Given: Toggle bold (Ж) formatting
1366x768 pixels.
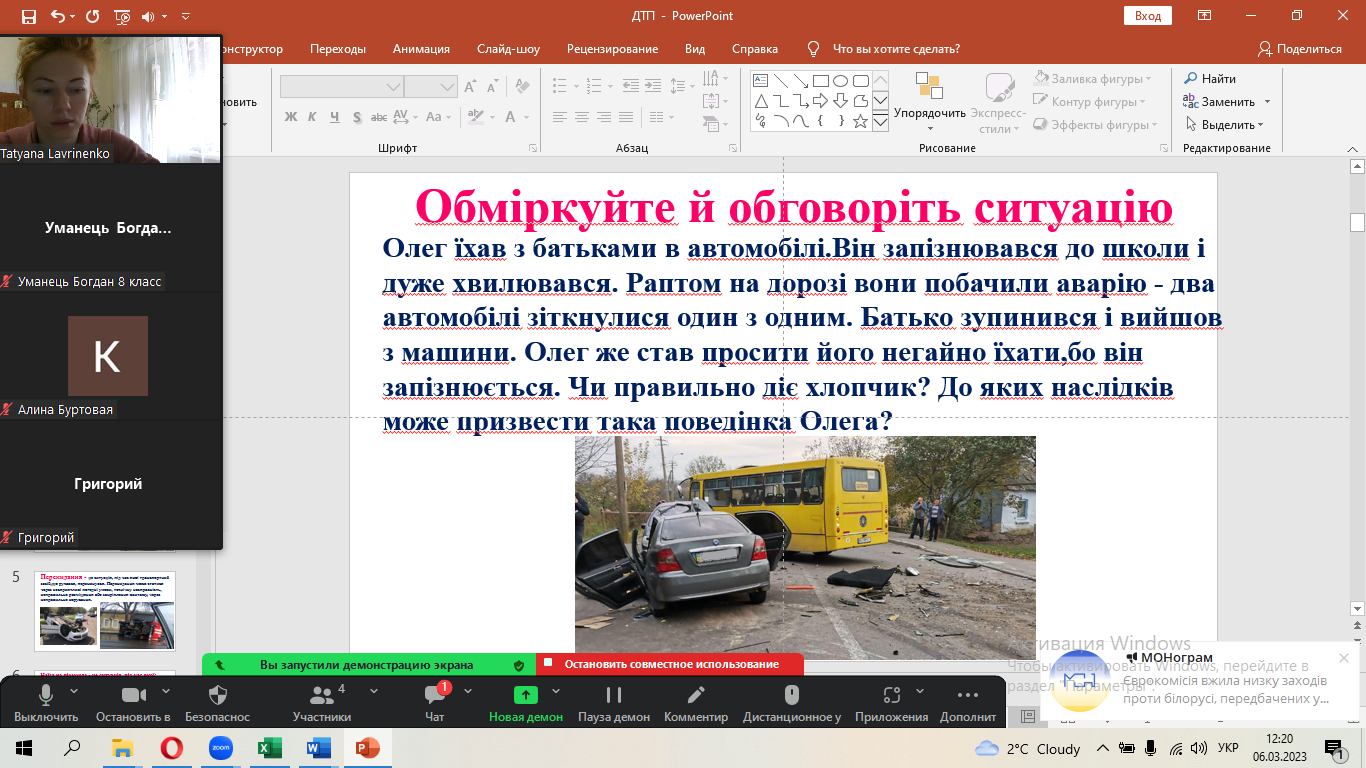Looking at the screenshot, I should (291, 116).
